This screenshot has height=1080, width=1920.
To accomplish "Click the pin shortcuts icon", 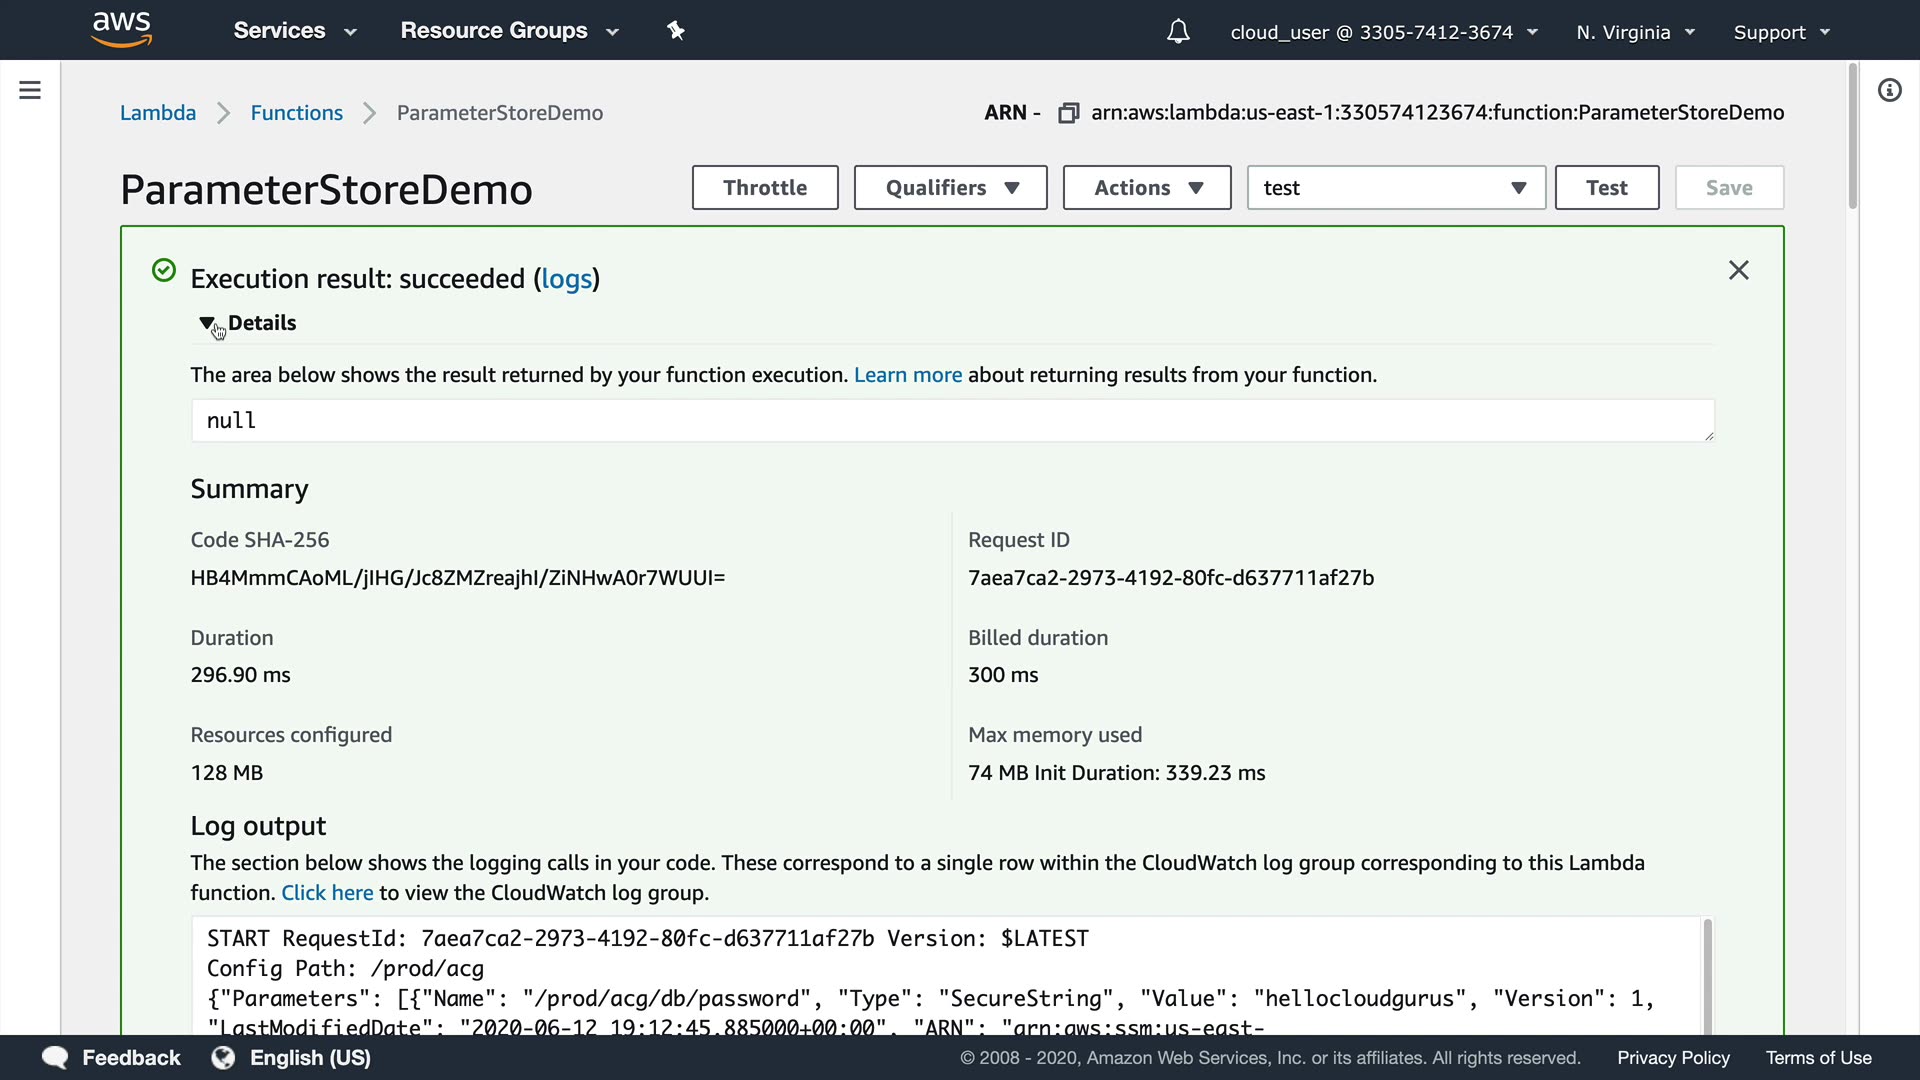I will pyautogui.click(x=676, y=31).
